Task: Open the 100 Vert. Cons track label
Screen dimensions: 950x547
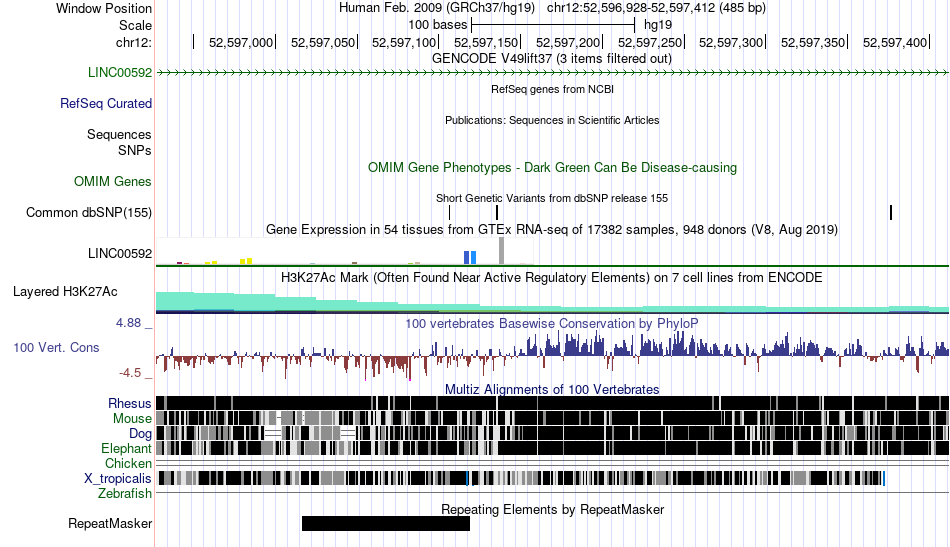Action: [x=56, y=347]
